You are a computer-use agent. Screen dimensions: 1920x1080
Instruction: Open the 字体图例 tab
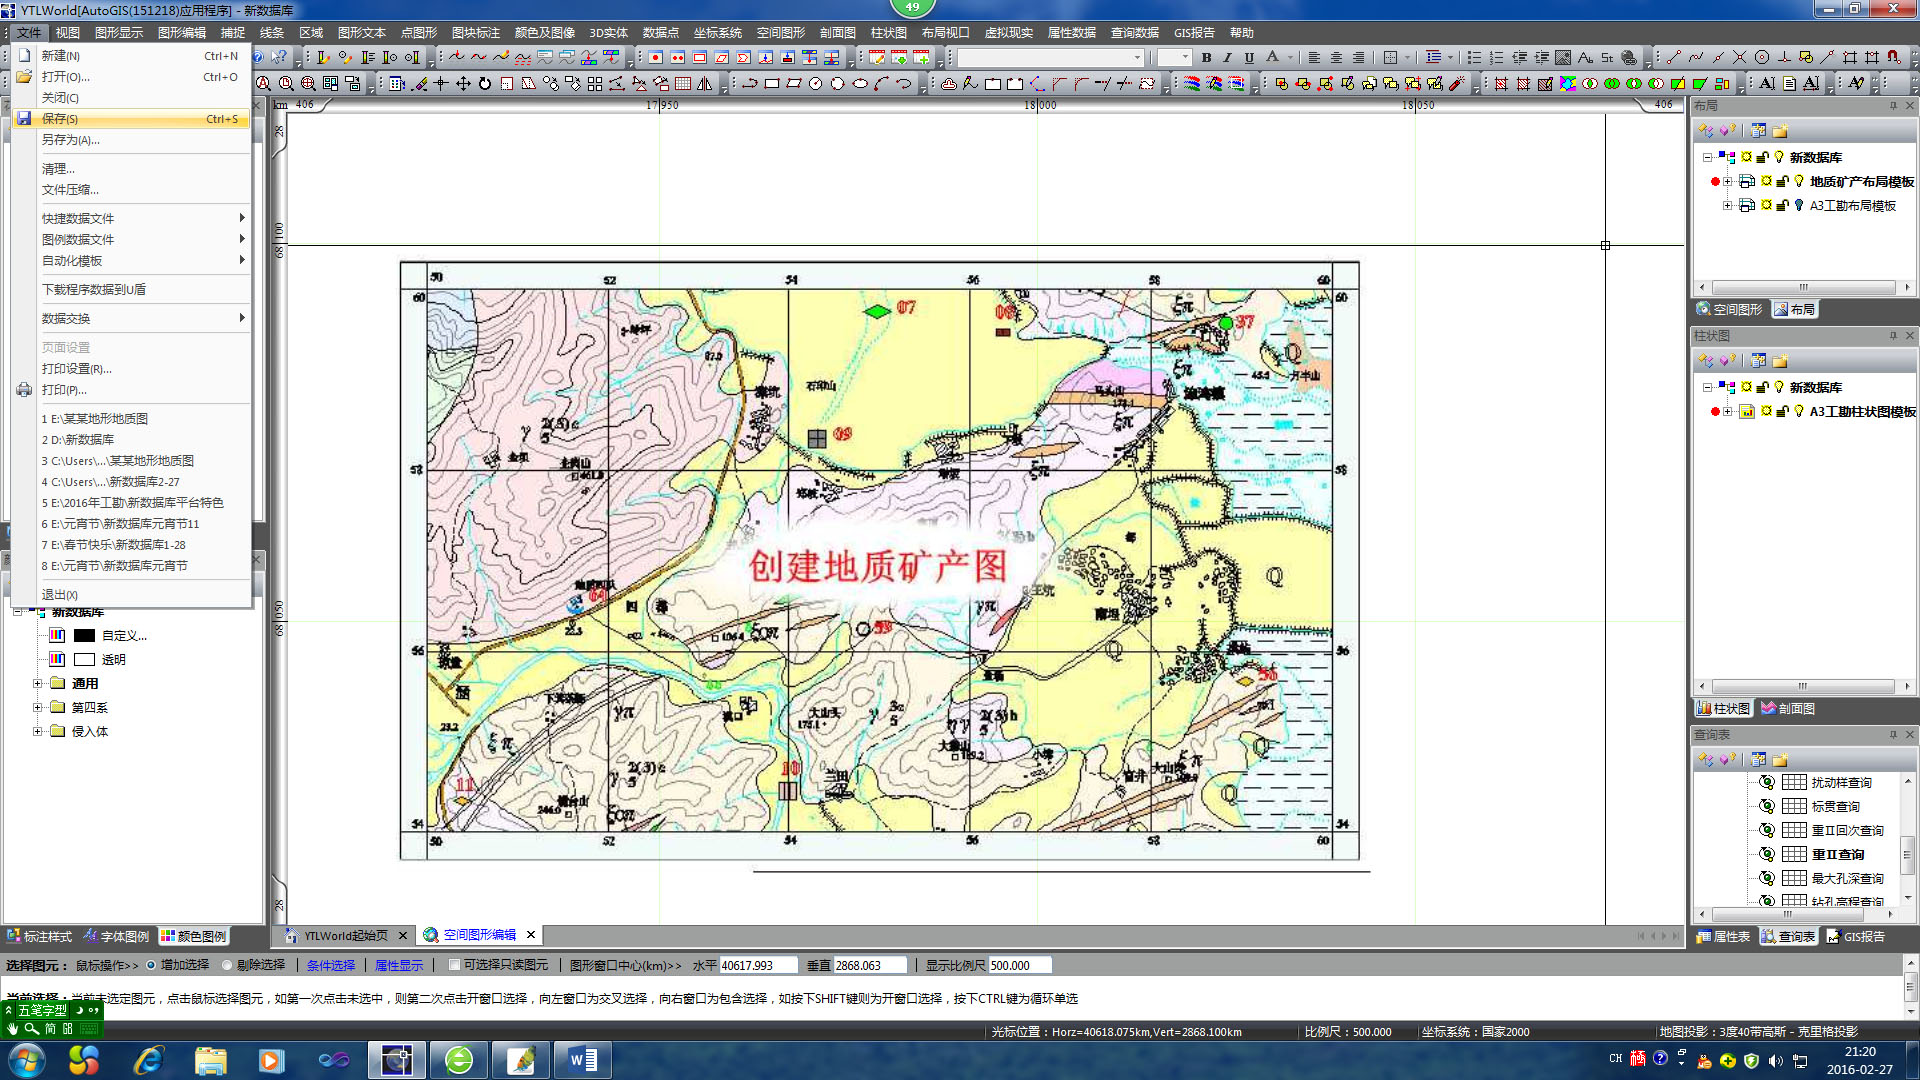[x=117, y=936]
